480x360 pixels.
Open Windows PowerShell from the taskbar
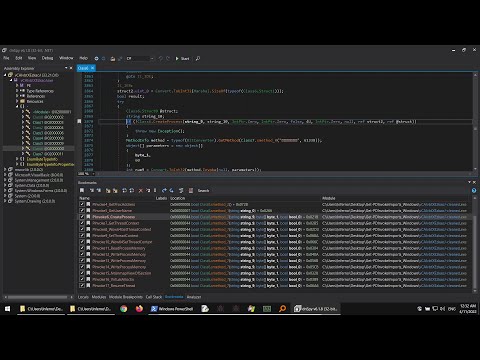point(172,309)
